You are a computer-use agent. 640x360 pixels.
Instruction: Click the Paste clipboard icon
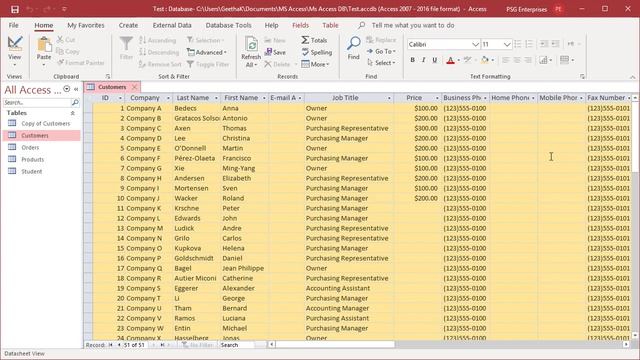(x=44, y=44)
